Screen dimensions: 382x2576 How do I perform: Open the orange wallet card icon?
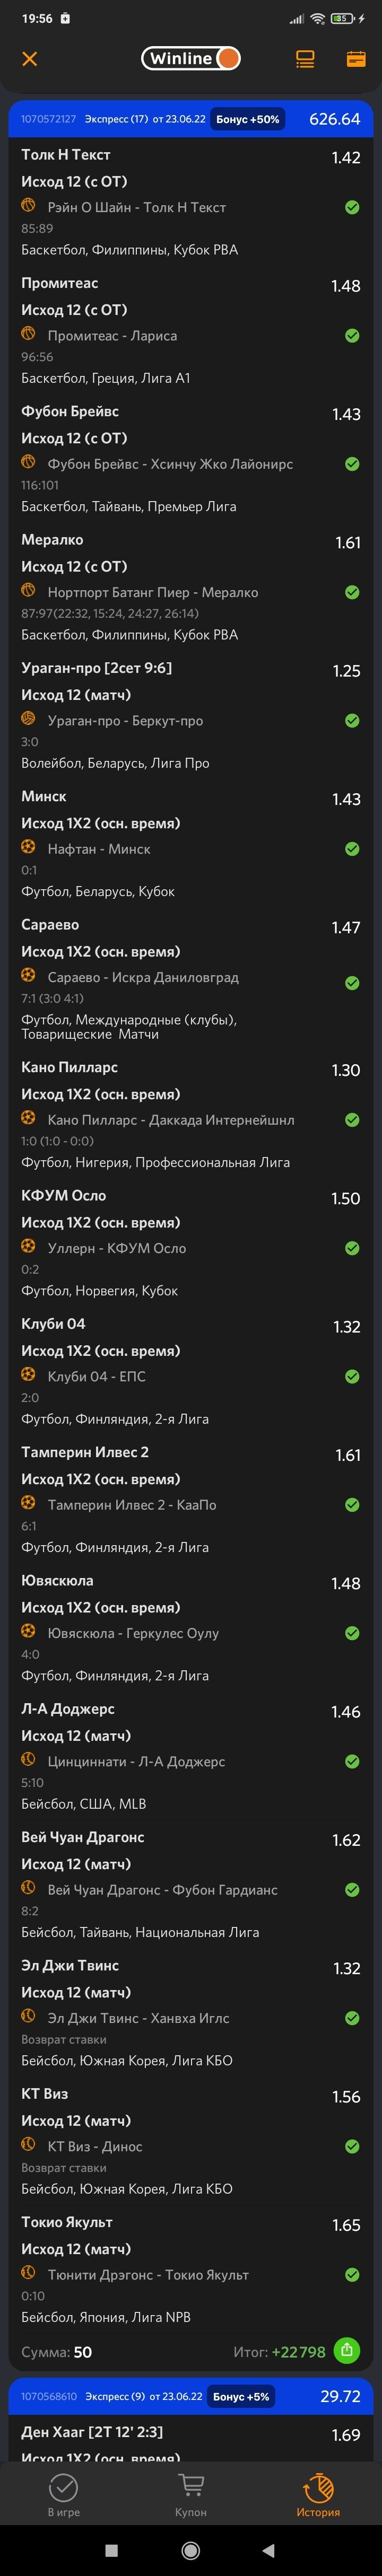[x=355, y=59]
